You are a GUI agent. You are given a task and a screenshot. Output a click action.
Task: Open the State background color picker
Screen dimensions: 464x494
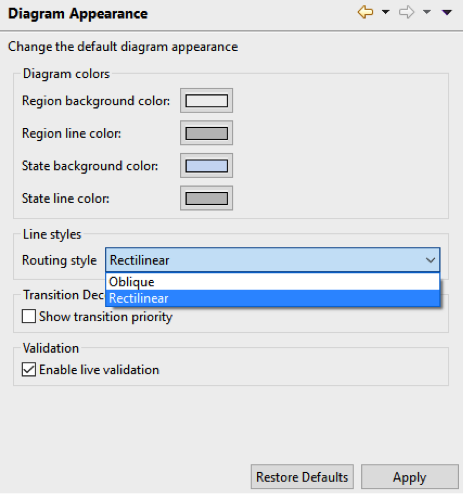pos(206,166)
